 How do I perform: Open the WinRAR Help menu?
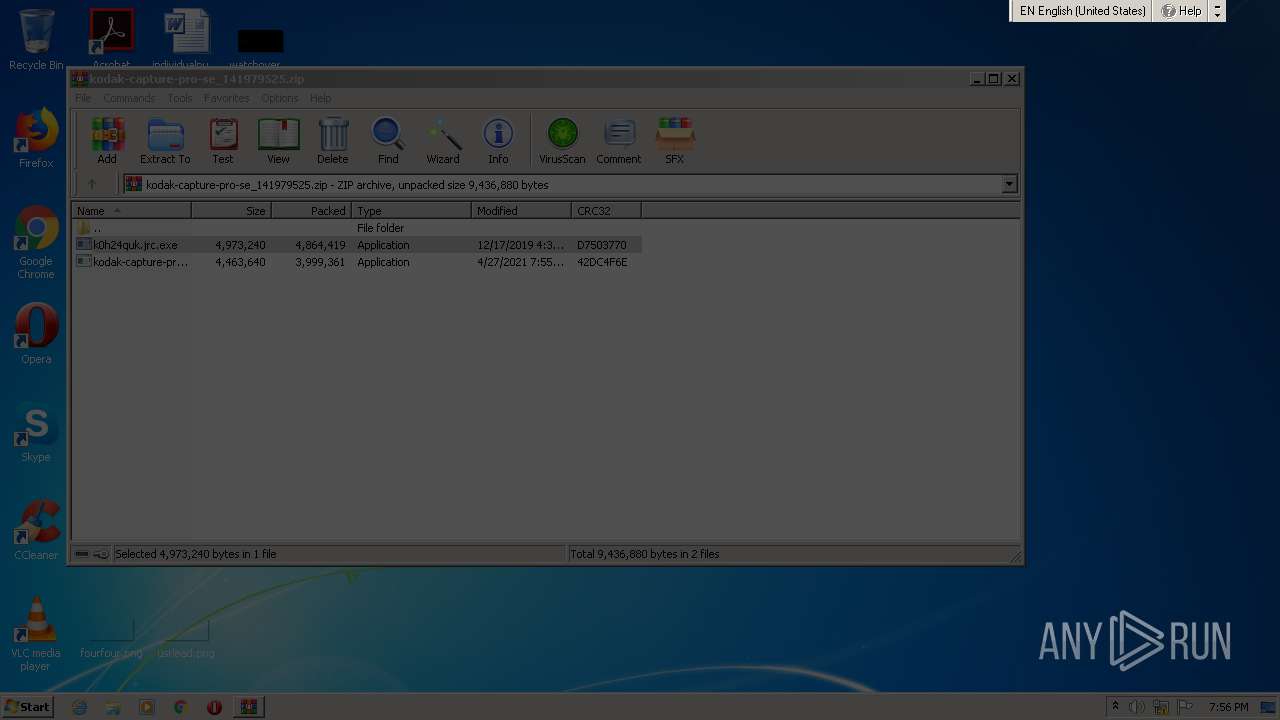(x=320, y=98)
